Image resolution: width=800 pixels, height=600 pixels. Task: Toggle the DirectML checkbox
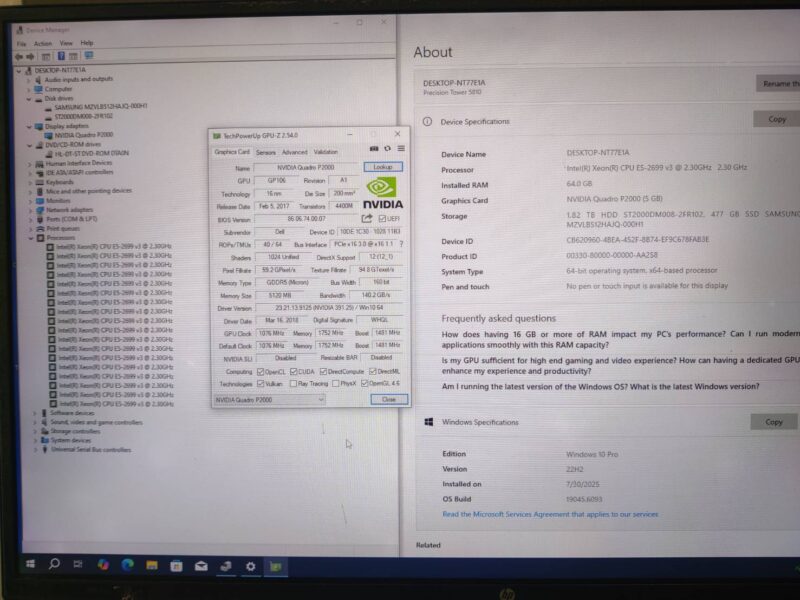click(x=372, y=371)
